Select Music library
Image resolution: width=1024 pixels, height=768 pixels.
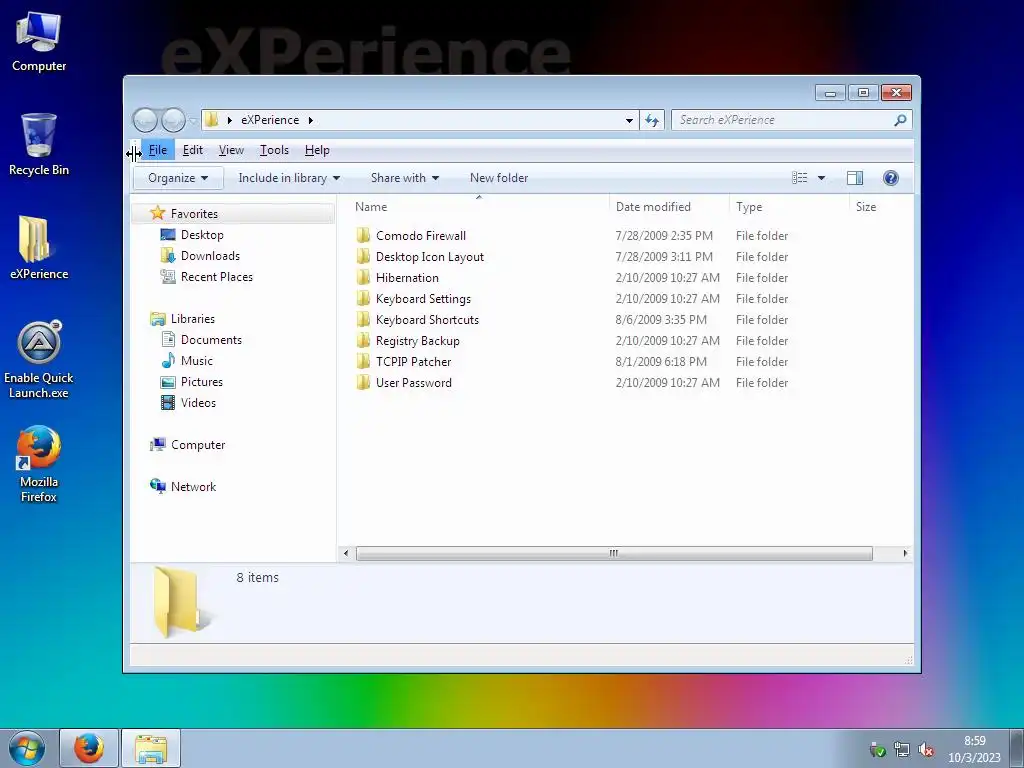tap(197, 360)
